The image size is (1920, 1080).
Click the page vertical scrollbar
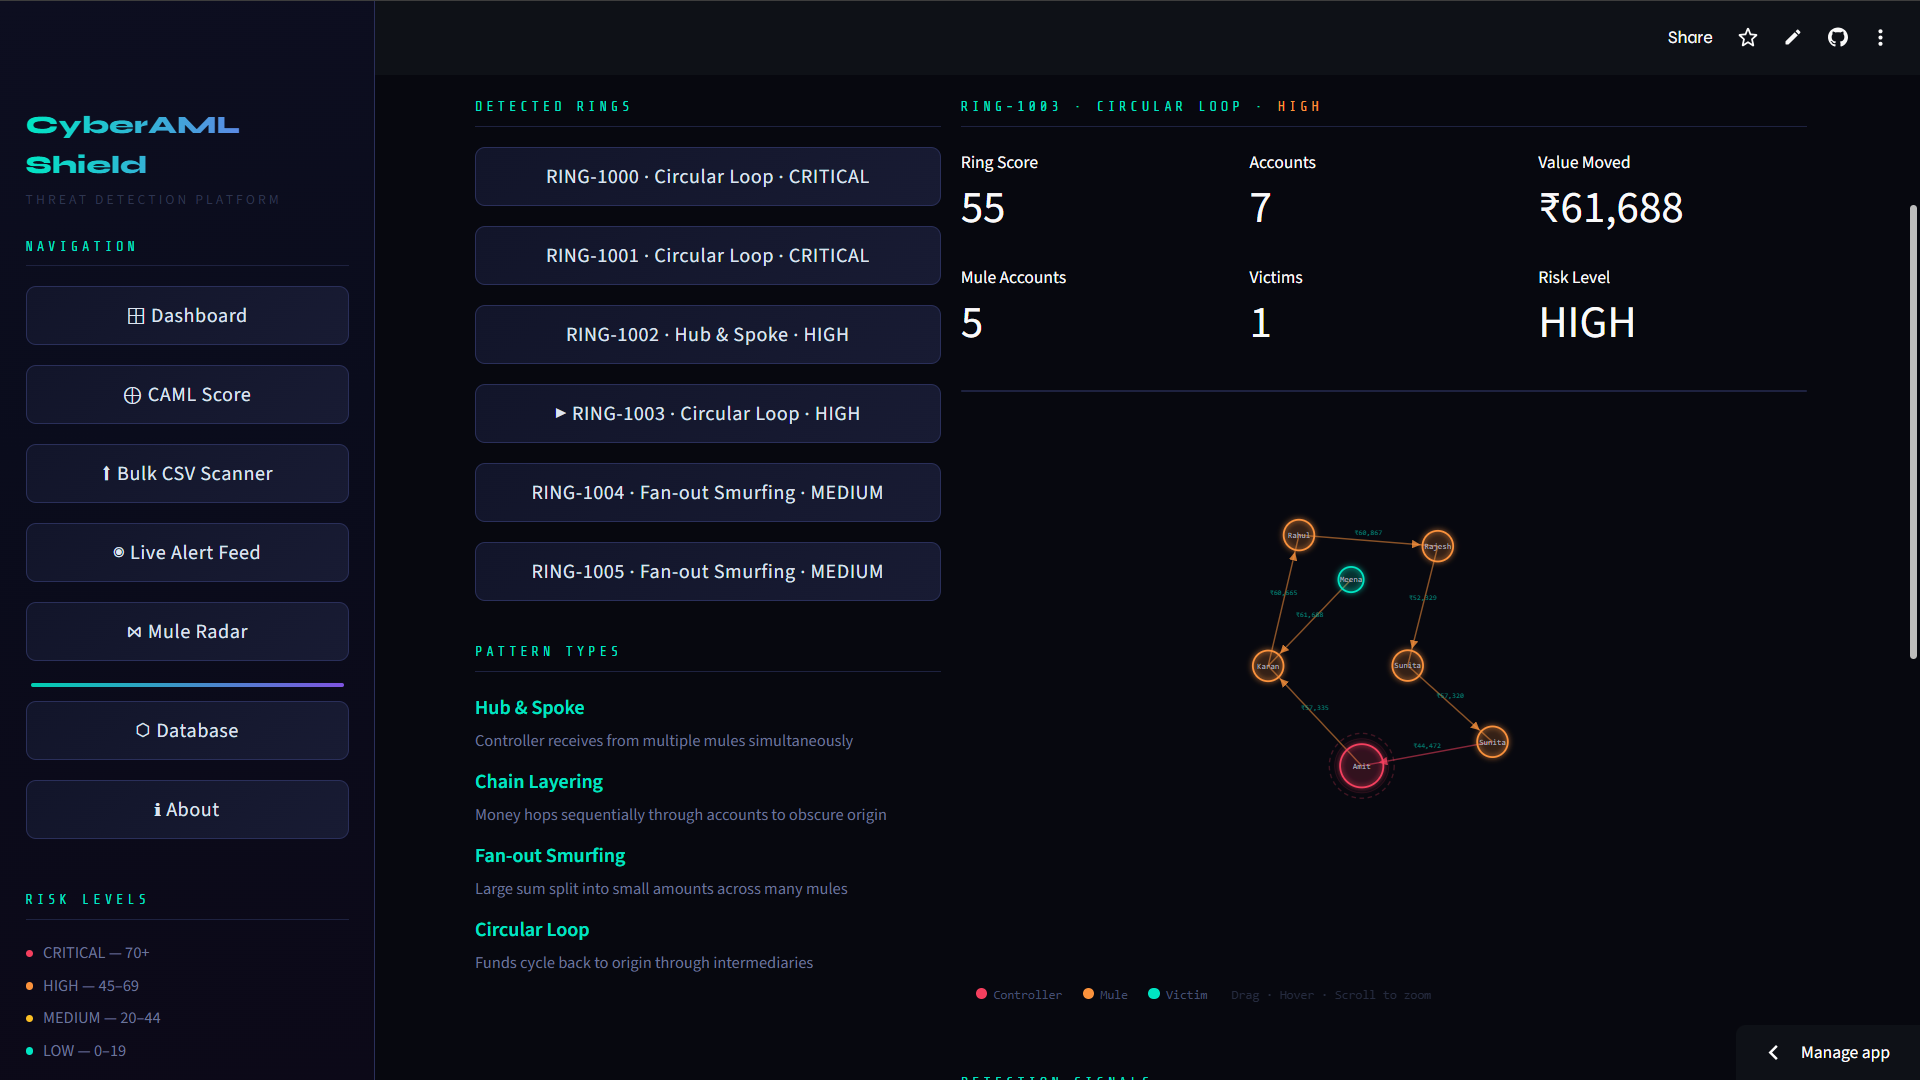[x=1912, y=430]
